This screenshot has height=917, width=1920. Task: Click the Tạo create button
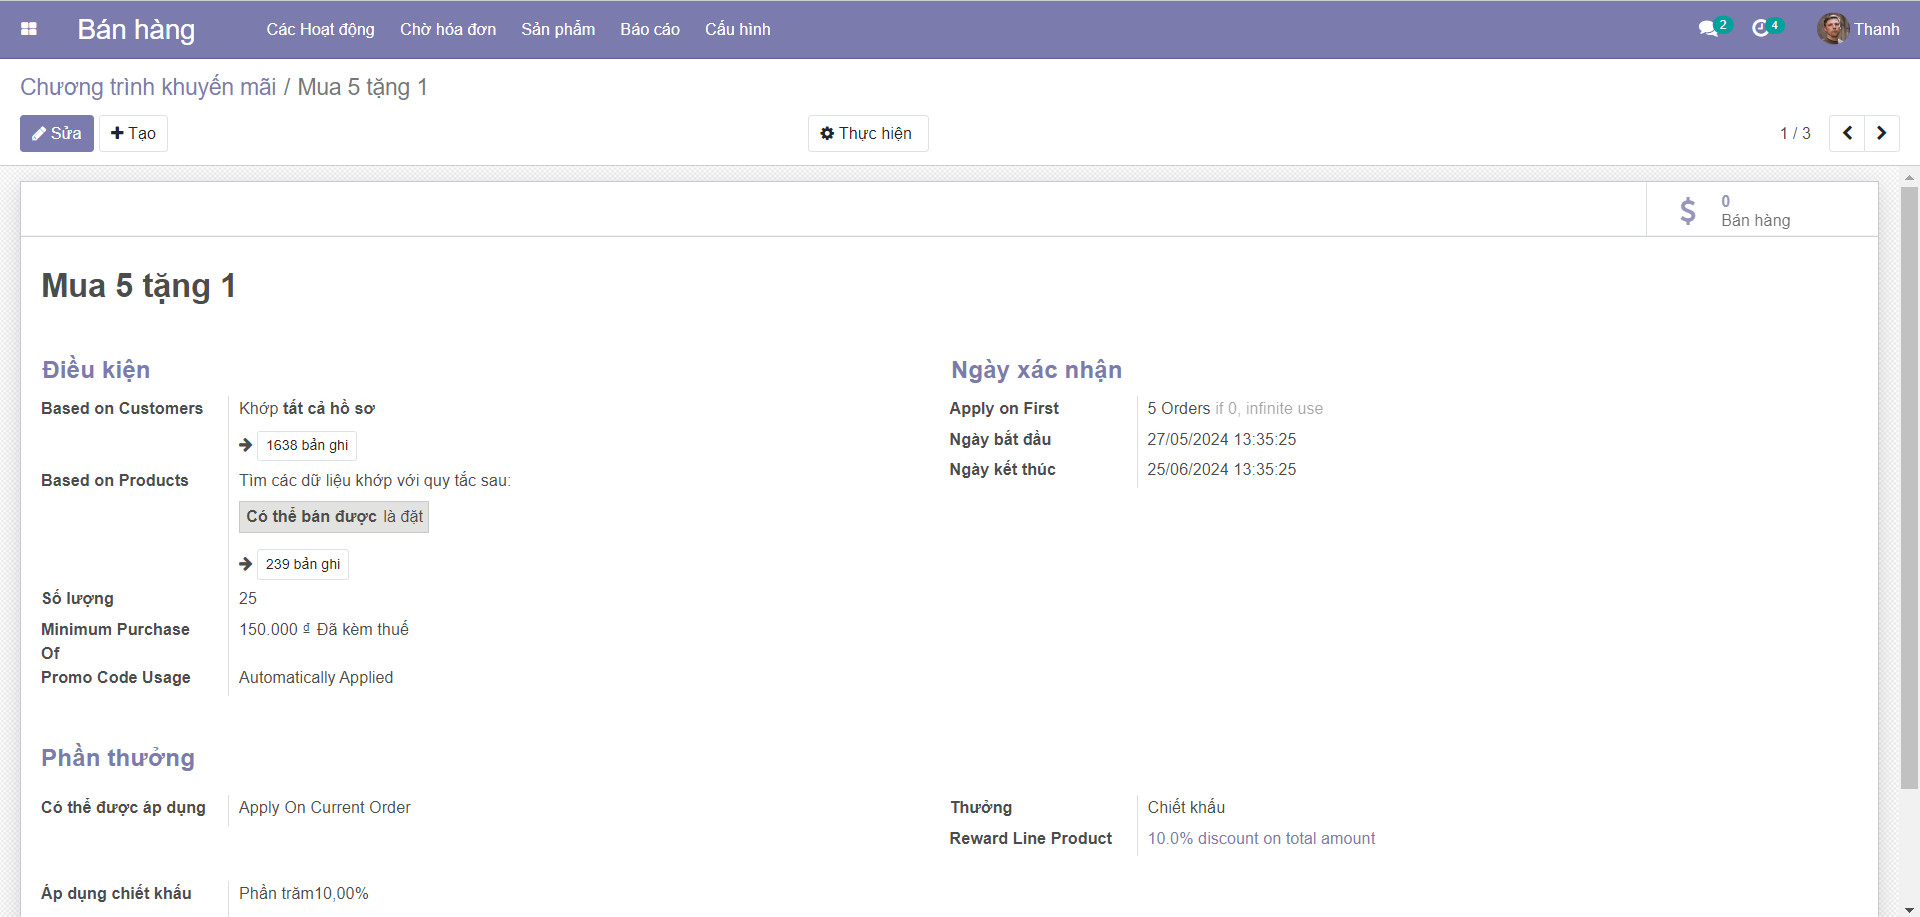[x=133, y=133]
